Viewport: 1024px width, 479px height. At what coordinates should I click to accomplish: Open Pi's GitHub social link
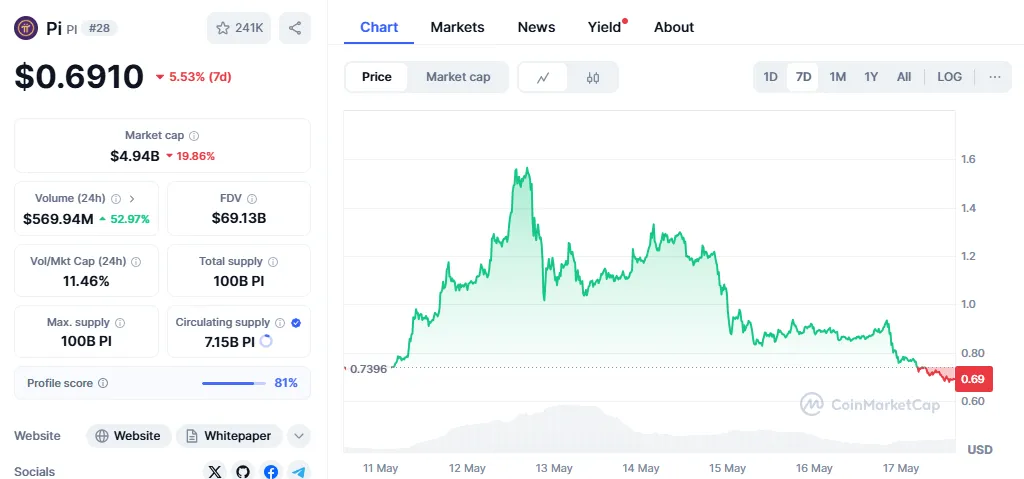point(243,471)
